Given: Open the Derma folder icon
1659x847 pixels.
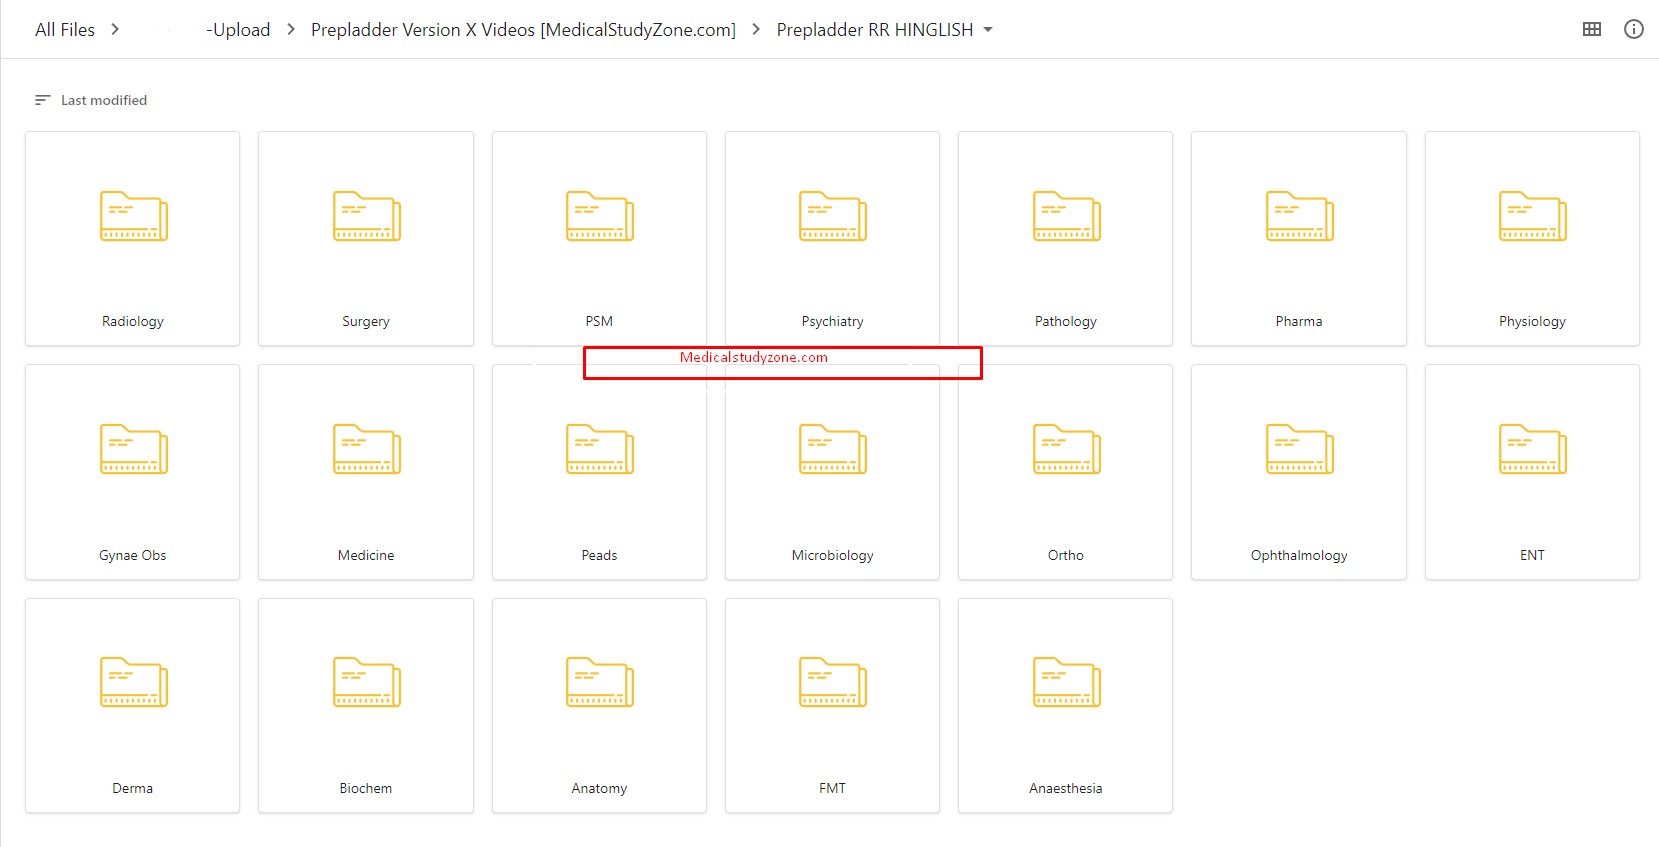Looking at the screenshot, I should pyautogui.click(x=133, y=682).
